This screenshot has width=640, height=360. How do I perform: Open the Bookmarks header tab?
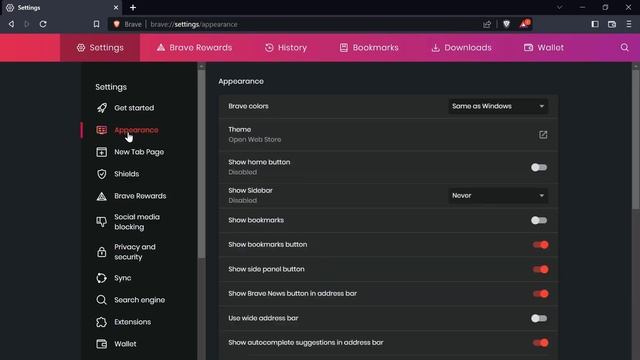tap(369, 48)
